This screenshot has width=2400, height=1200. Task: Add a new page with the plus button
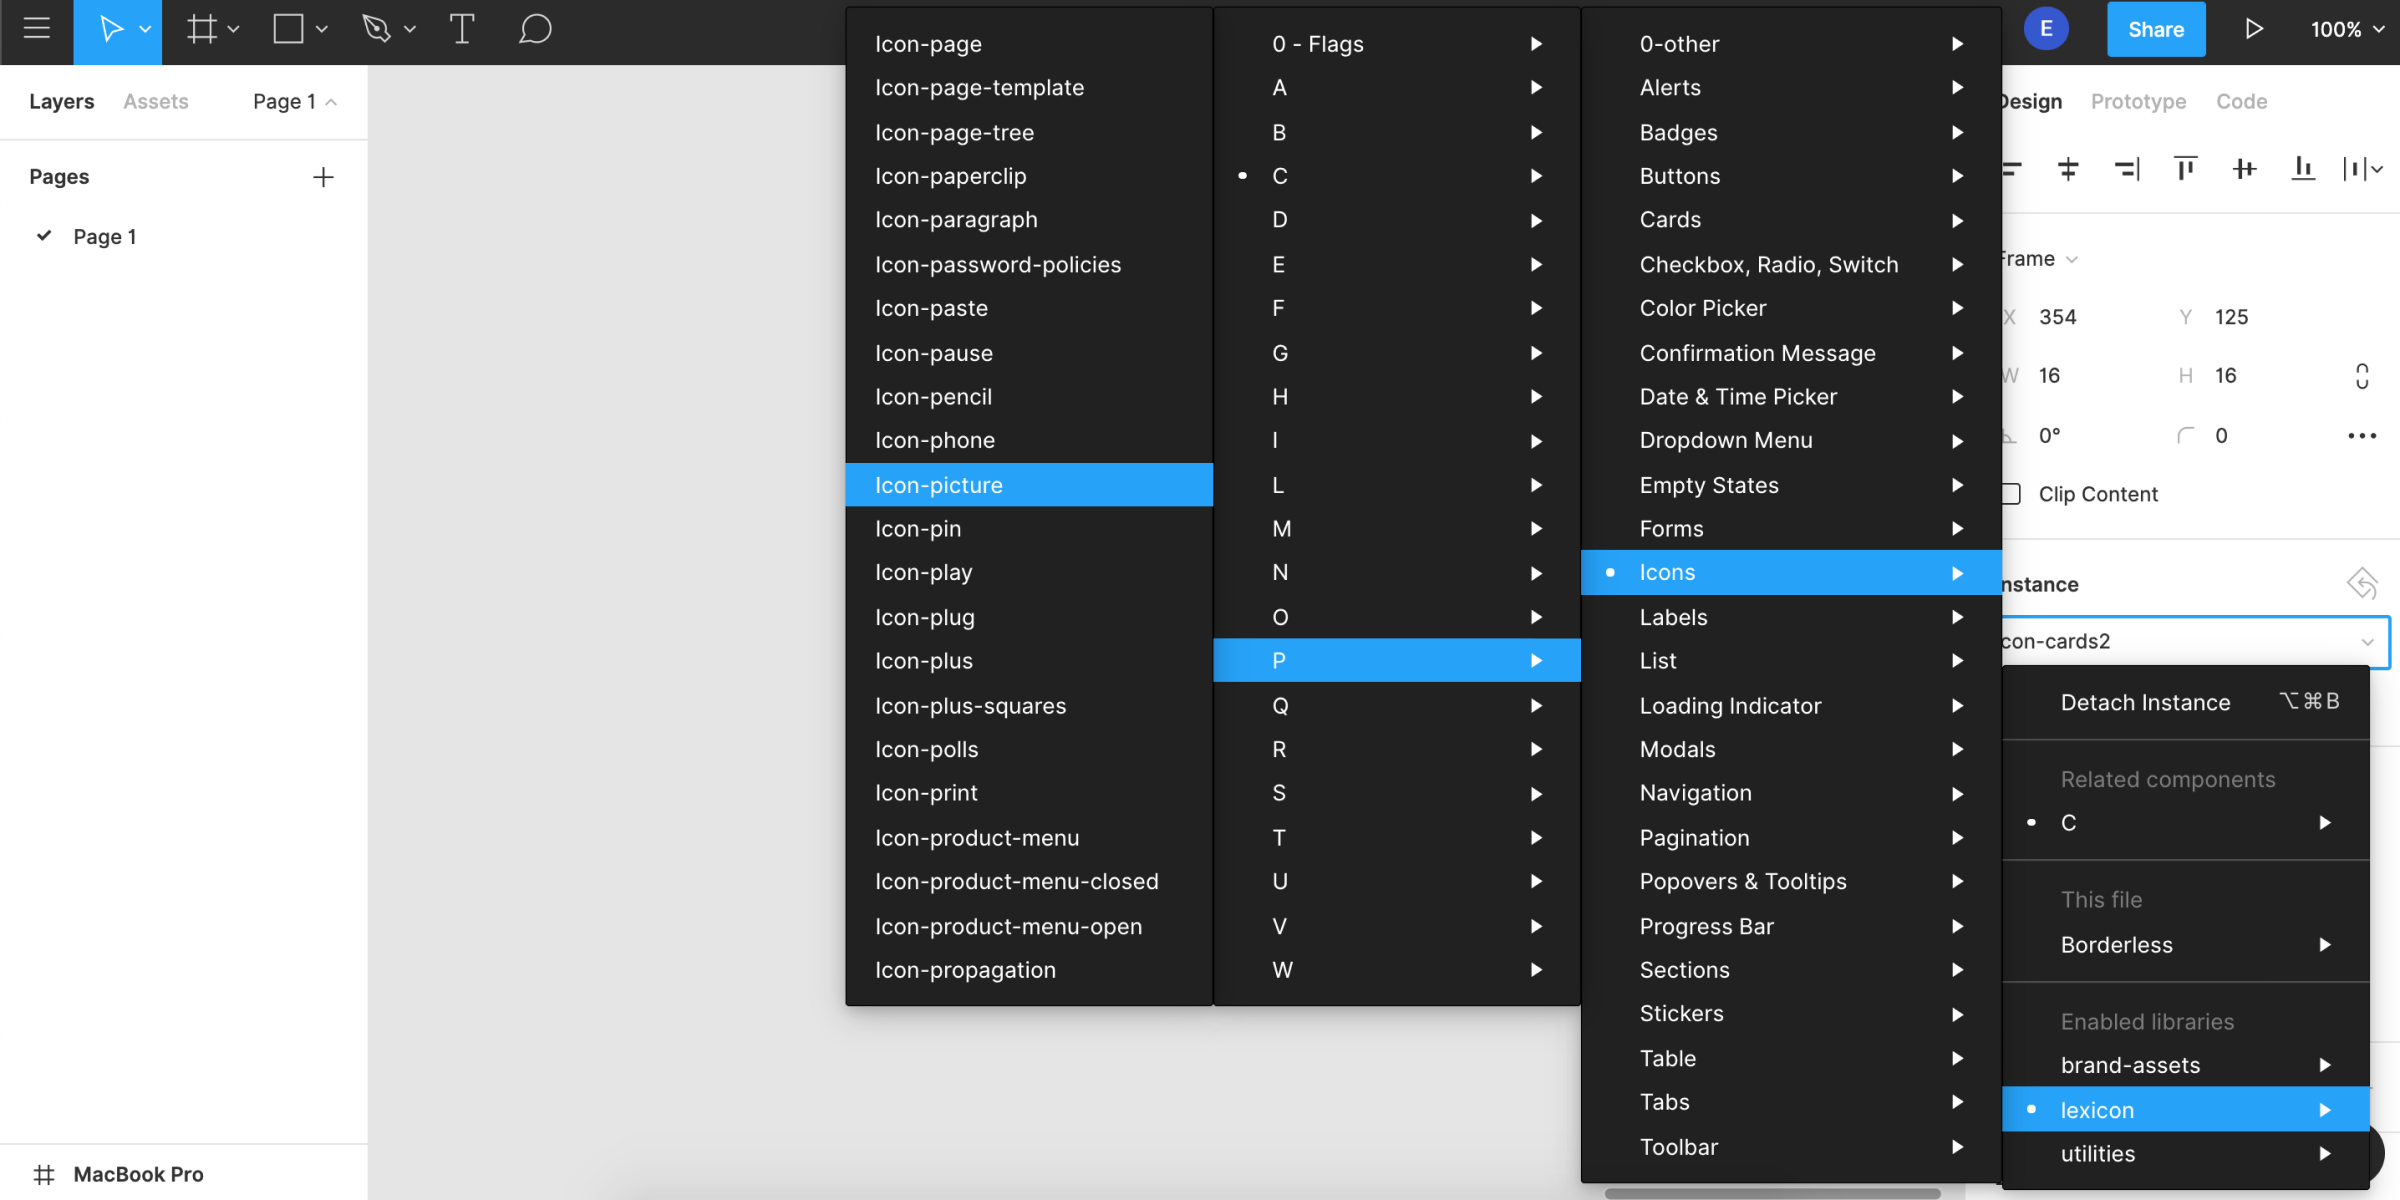323,176
